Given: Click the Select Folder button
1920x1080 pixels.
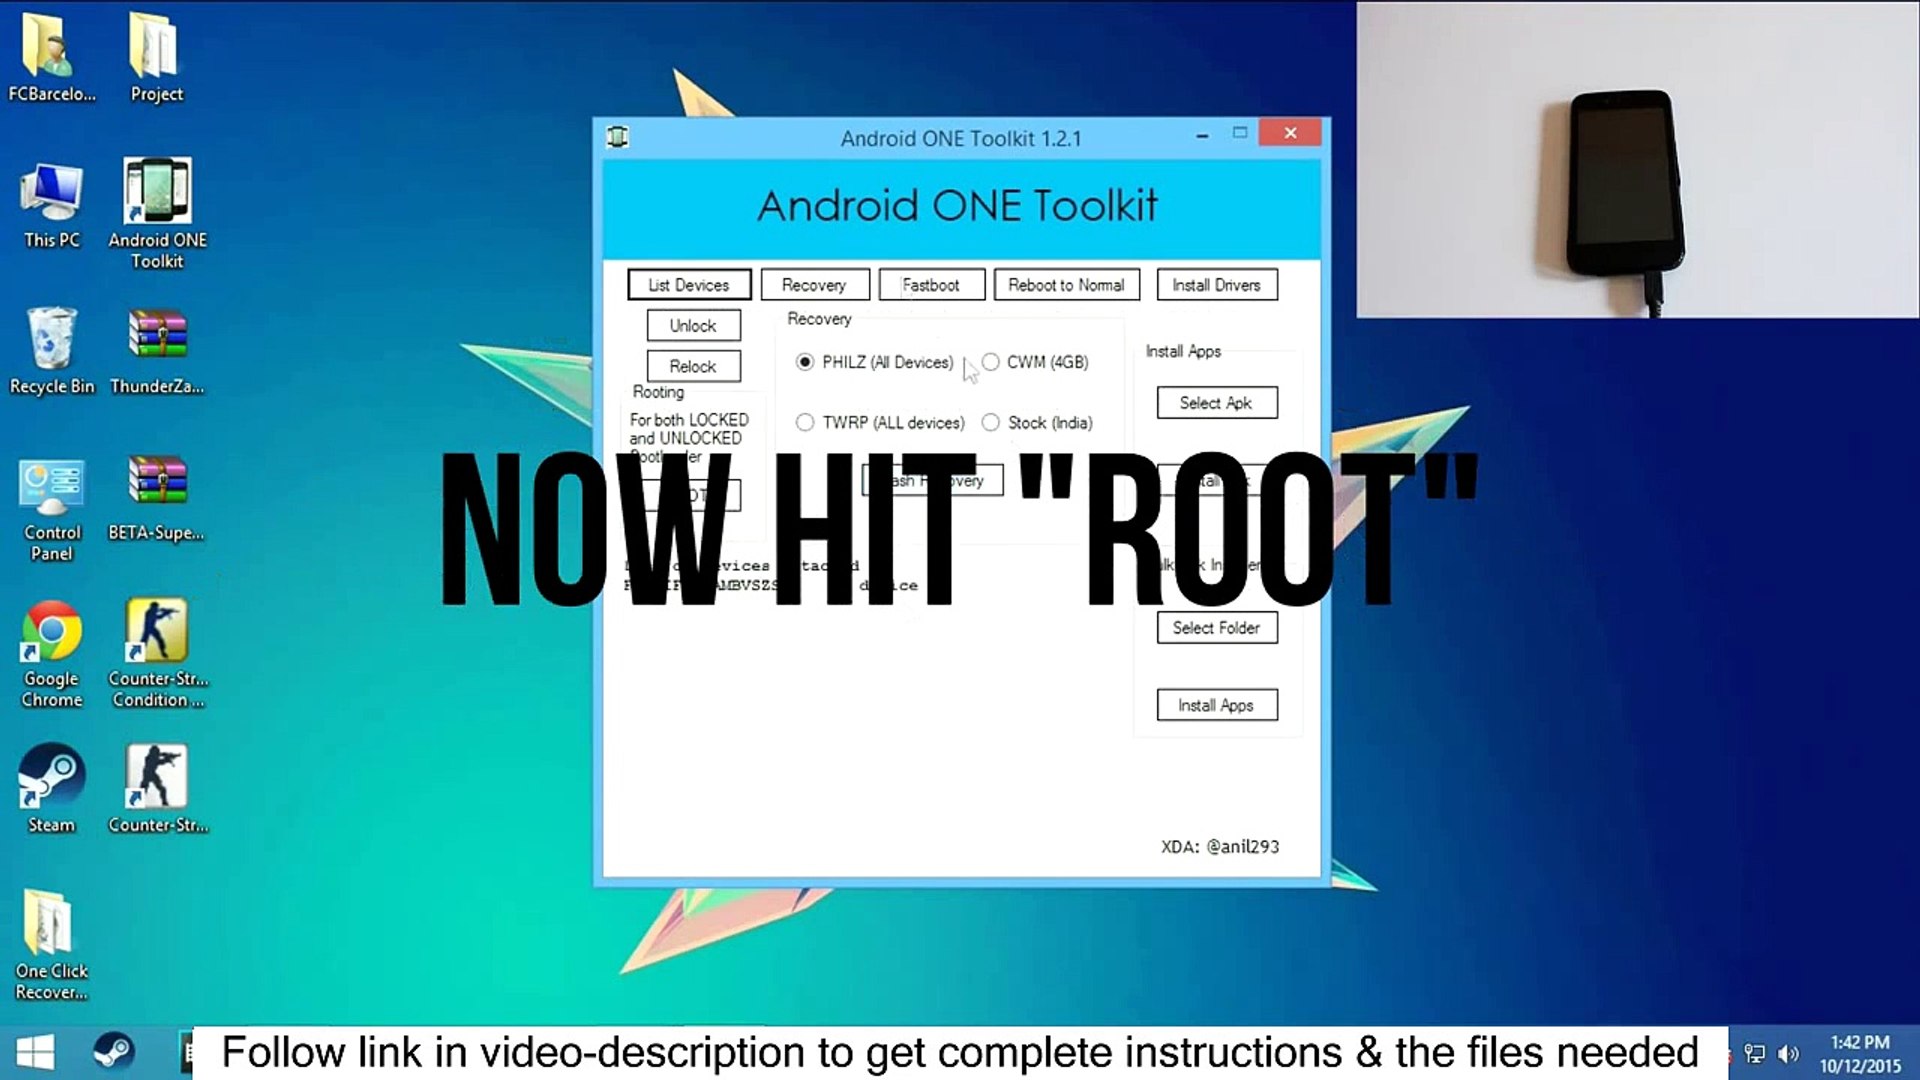Looking at the screenshot, I should click(x=1216, y=627).
